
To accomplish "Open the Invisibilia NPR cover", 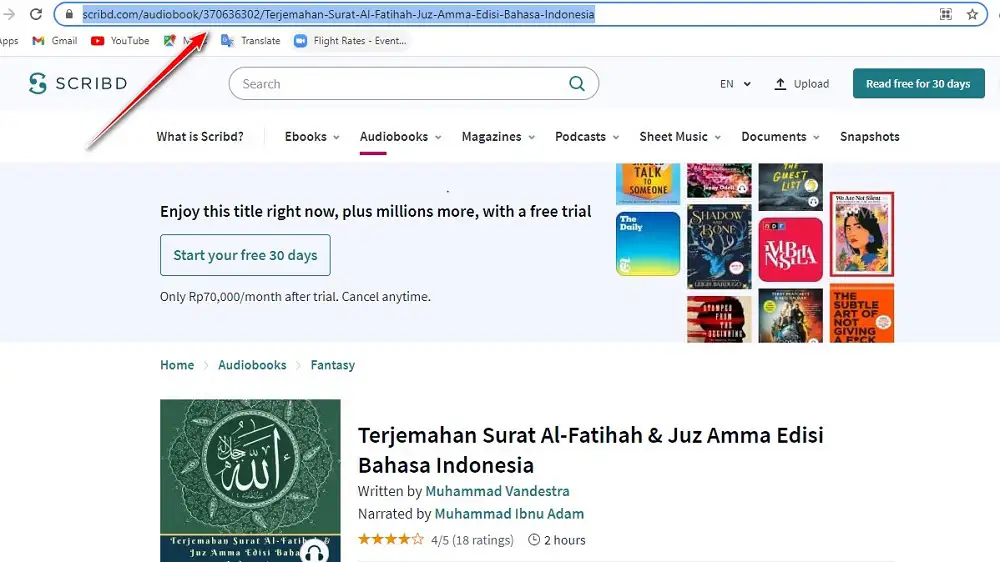I will pos(790,249).
